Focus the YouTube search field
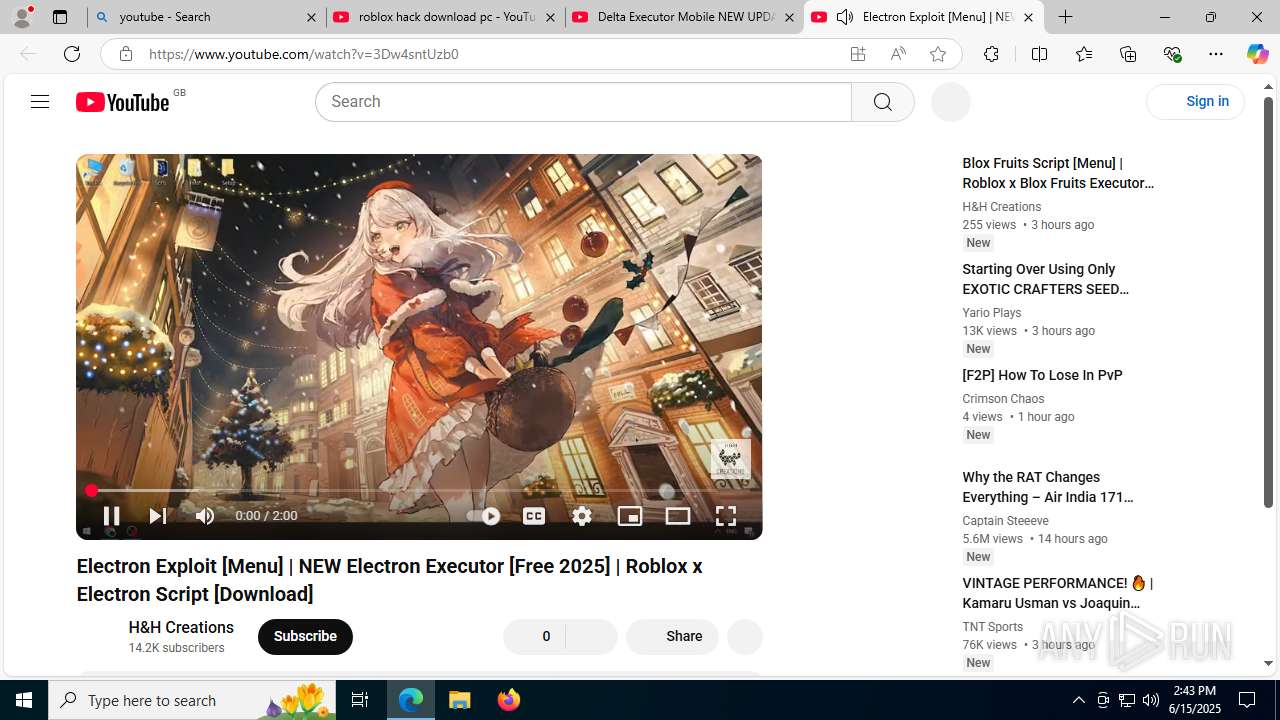This screenshot has width=1280, height=720. (x=584, y=102)
